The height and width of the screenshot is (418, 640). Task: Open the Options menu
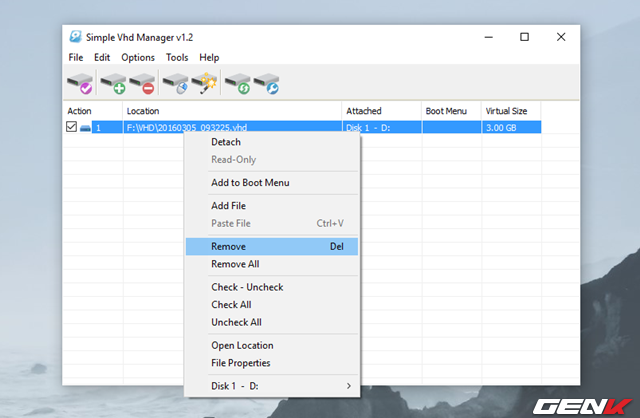[x=138, y=58]
